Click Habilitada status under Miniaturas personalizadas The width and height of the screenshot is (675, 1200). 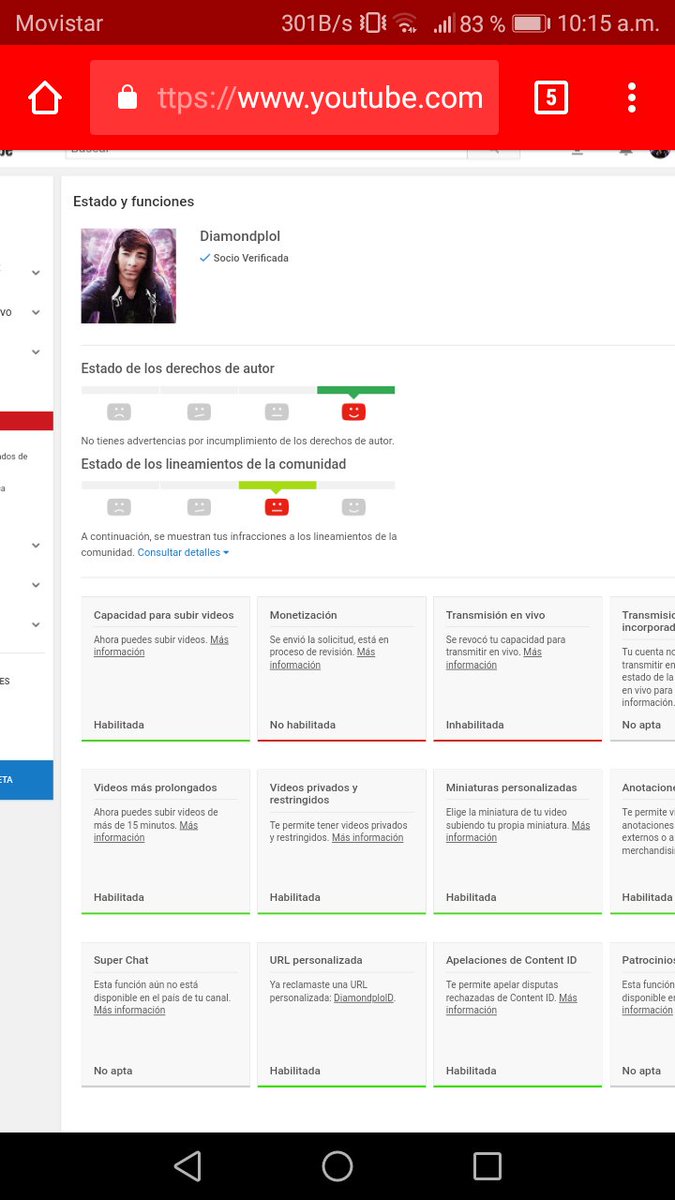pos(471,898)
